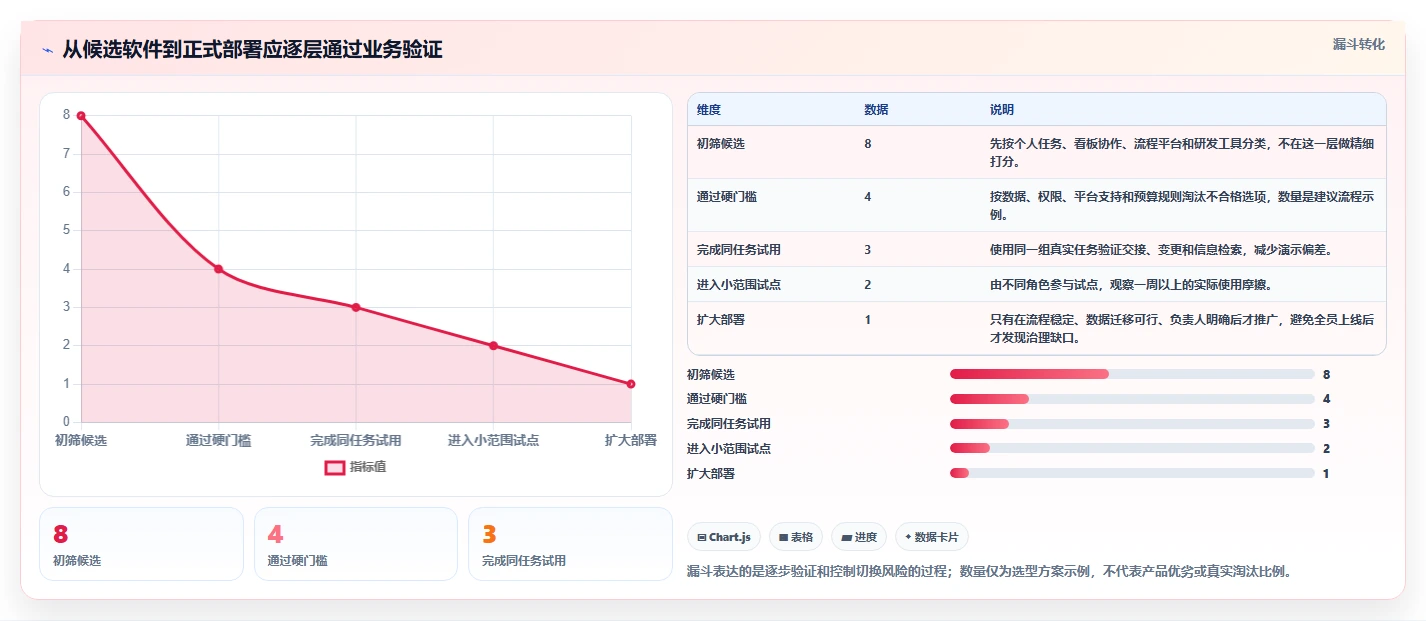Click the chart point for 通过硬门槛
Image resolution: width=1426 pixels, height=621 pixels.
coord(218,269)
